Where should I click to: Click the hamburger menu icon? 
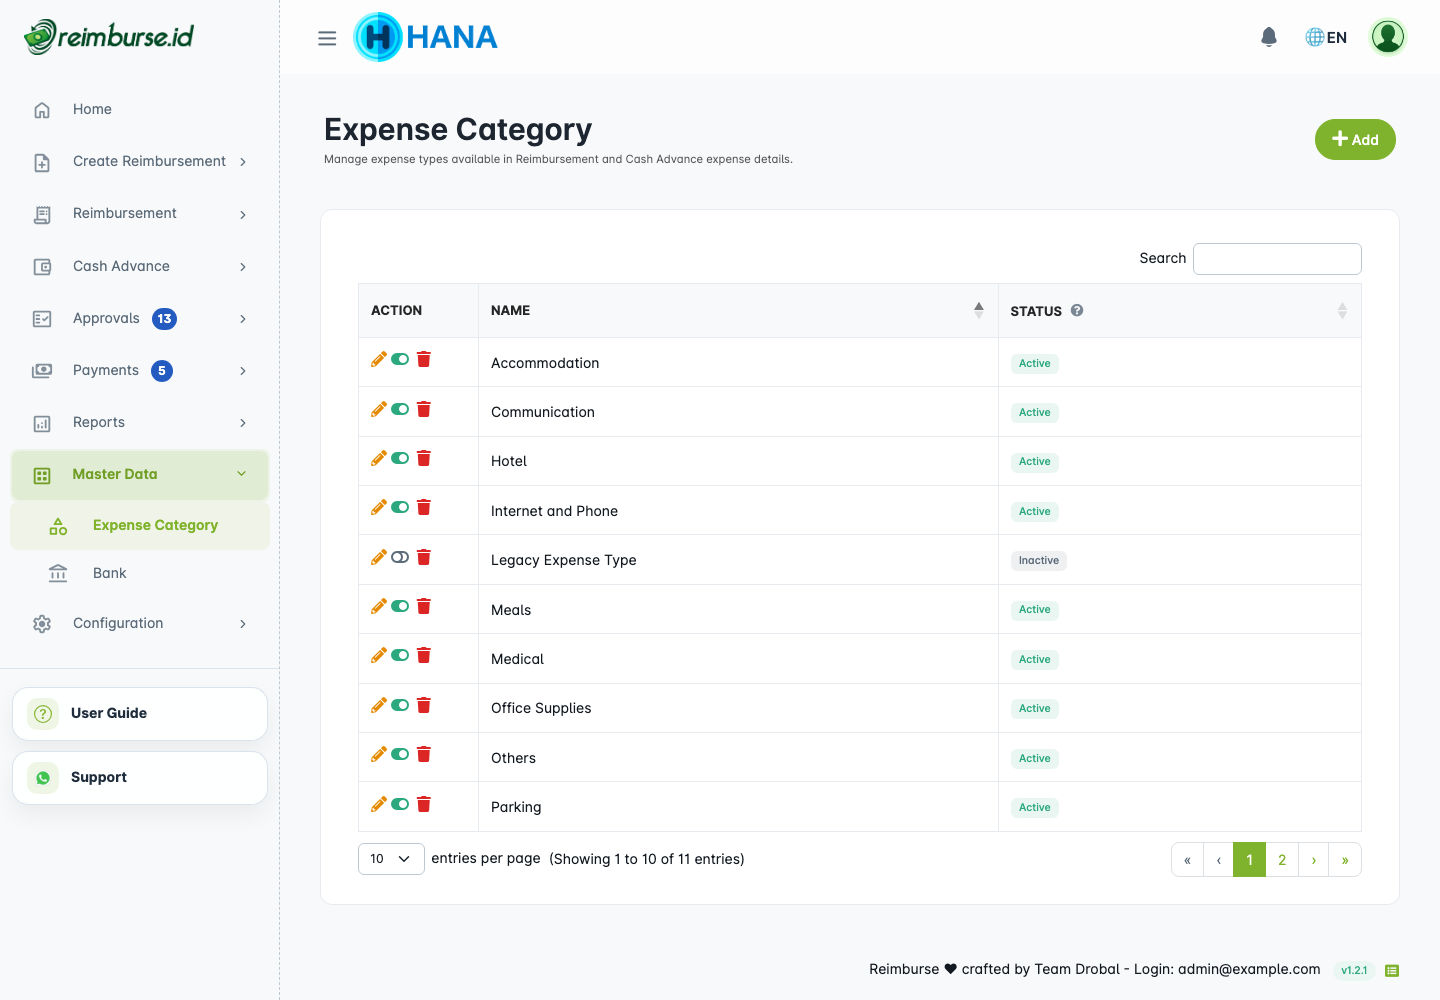coord(327,38)
